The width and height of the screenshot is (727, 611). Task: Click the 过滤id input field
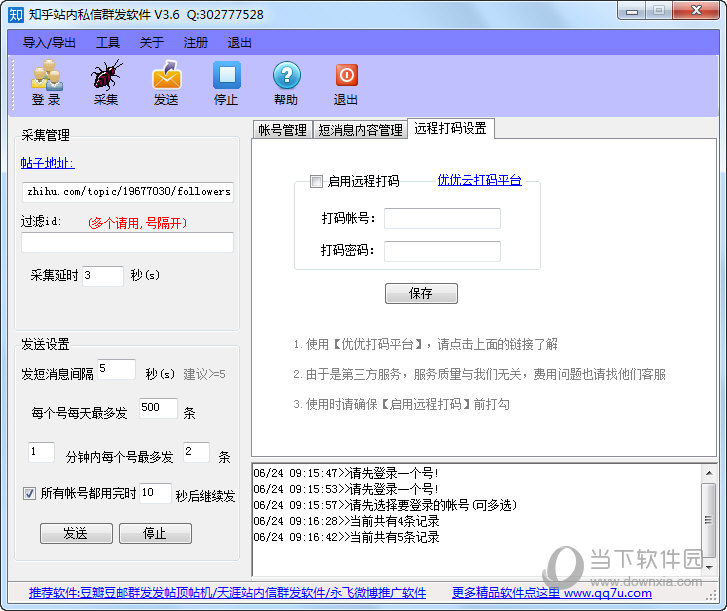[128, 242]
